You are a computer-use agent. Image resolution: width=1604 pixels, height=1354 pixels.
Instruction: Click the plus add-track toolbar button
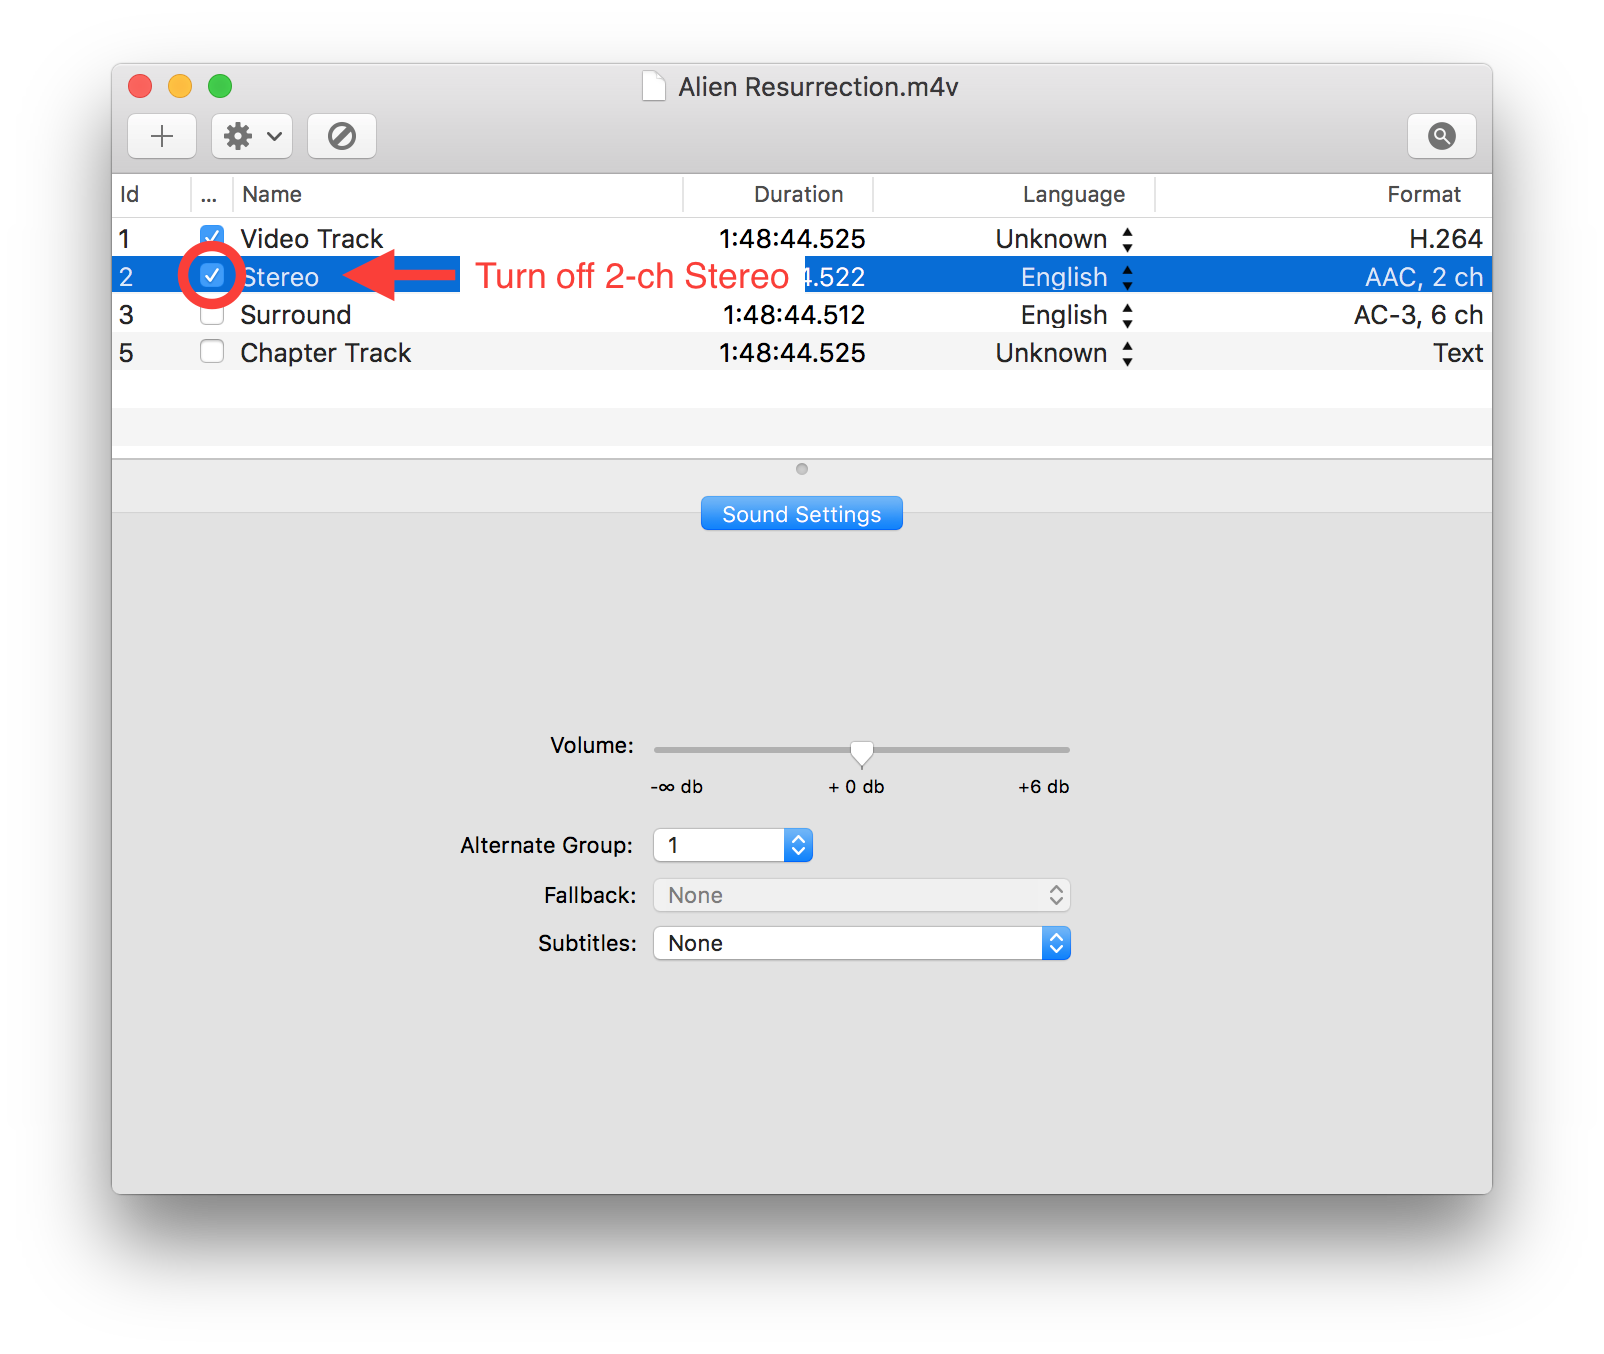pos(162,136)
